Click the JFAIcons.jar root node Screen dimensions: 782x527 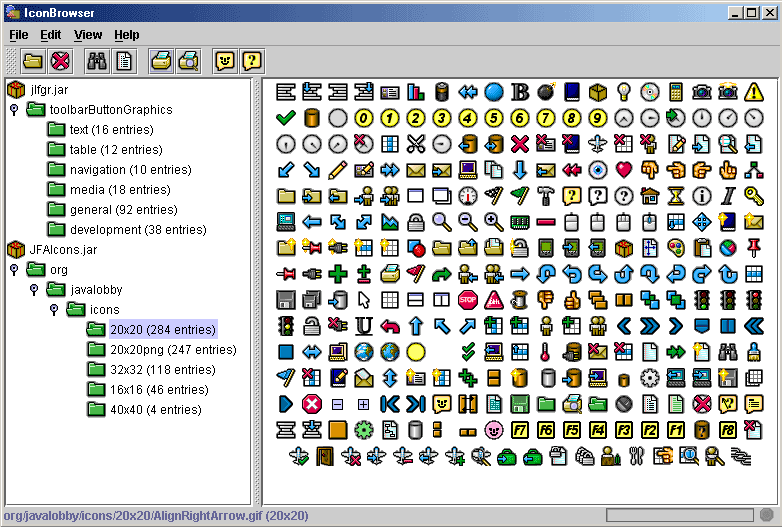click(x=63, y=250)
